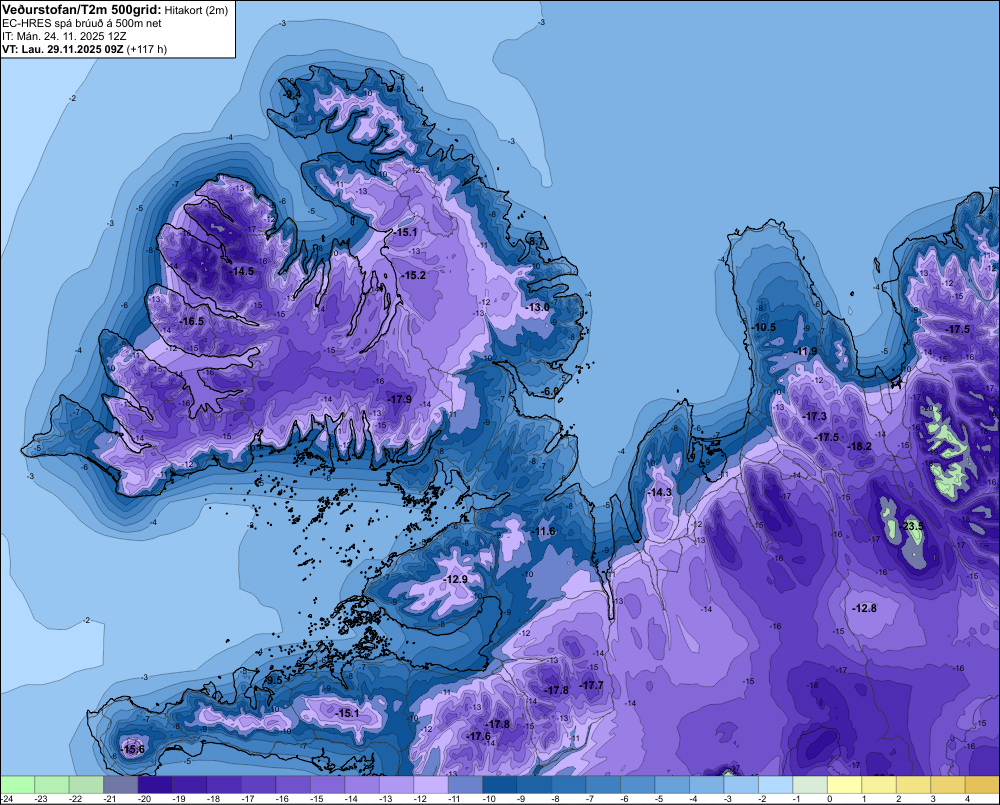Click the -17.5 label below -17.3
Screen dimensions: 1000x805
point(827,437)
